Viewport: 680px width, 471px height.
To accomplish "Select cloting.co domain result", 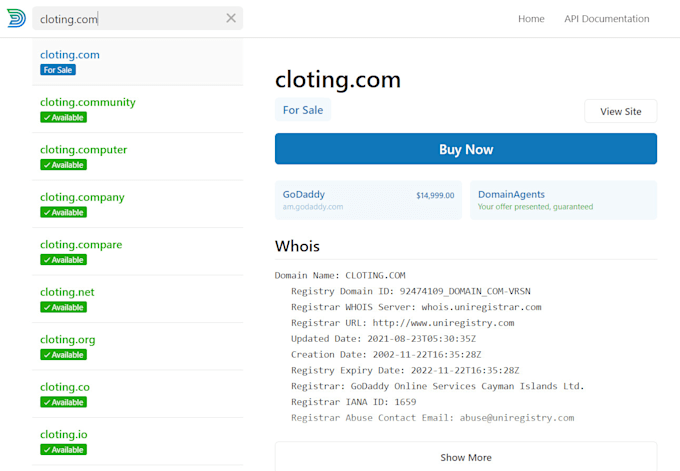I will (x=137, y=394).
